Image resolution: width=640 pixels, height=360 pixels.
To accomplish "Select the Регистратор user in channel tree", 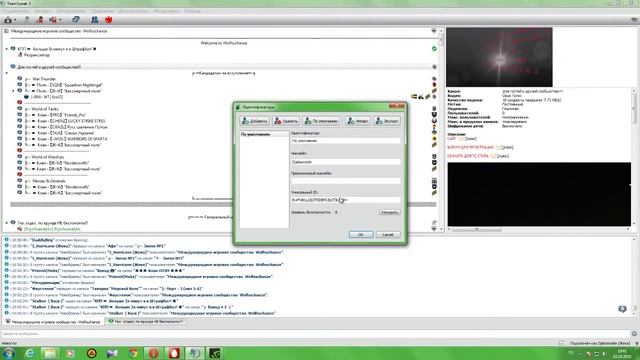I will tap(33, 55).
